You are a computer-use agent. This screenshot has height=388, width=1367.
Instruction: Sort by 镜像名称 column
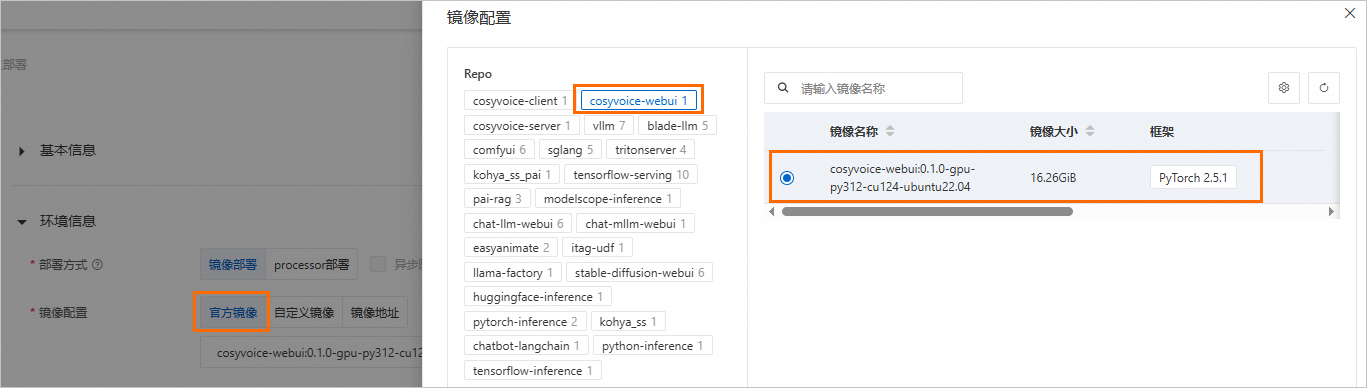[890, 132]
